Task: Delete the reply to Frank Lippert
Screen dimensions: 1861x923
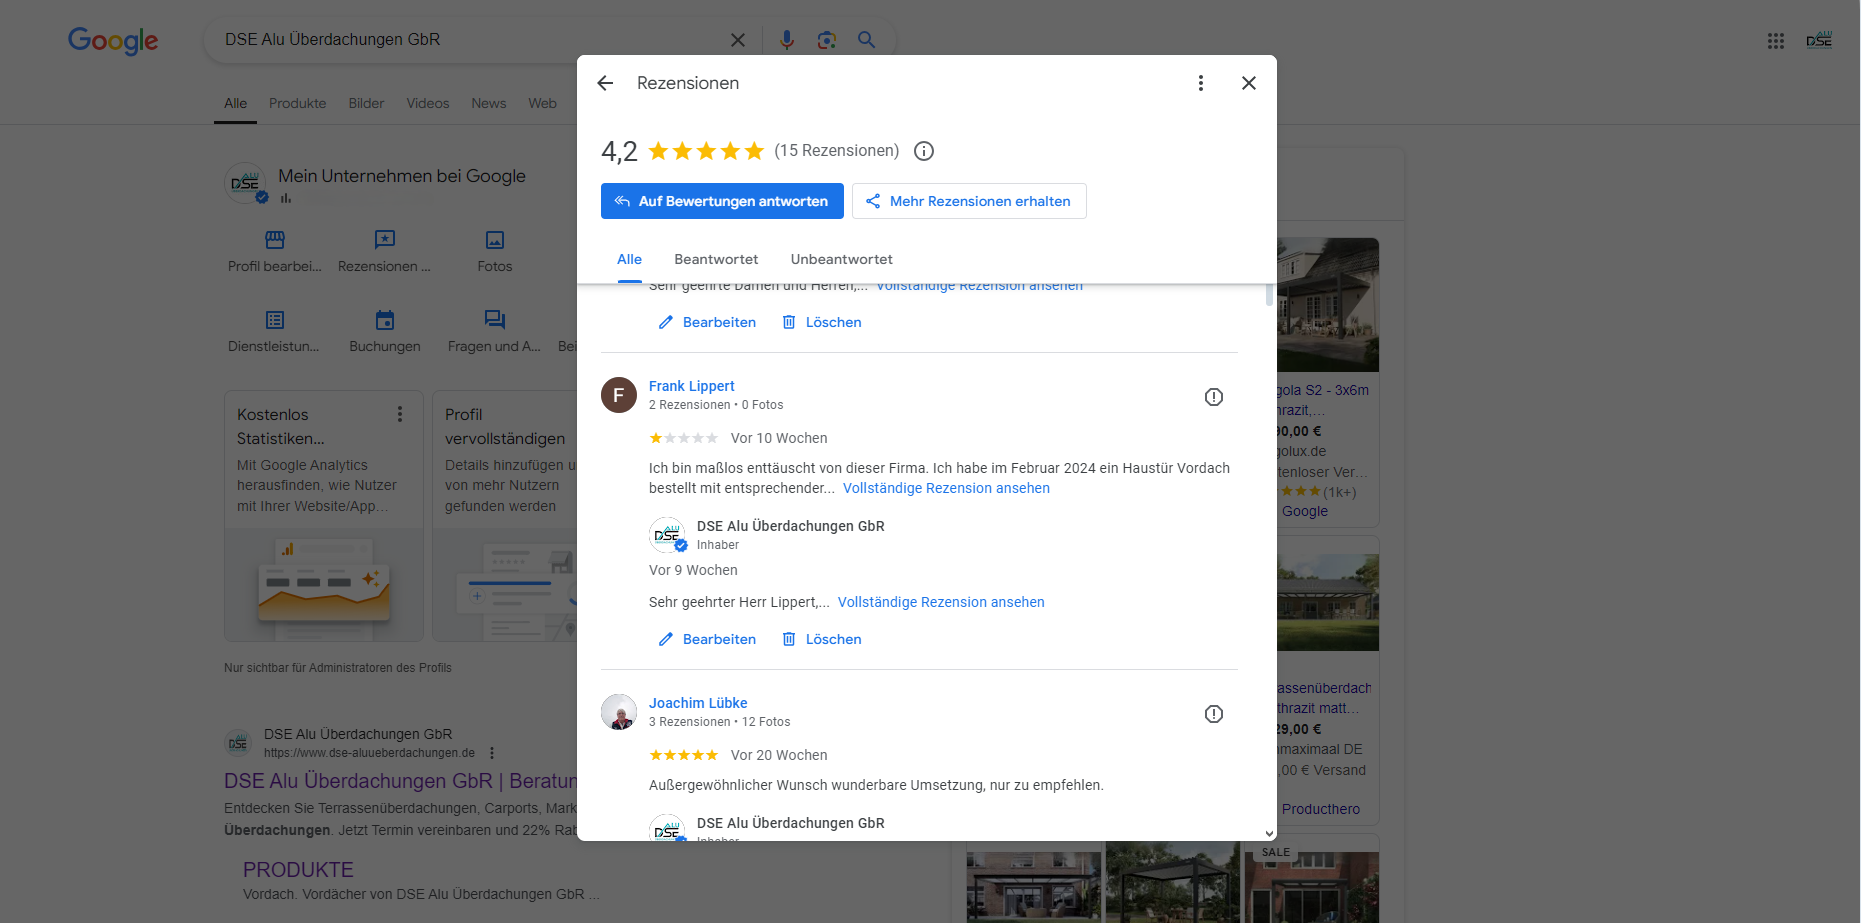Action: click(821, 639)
